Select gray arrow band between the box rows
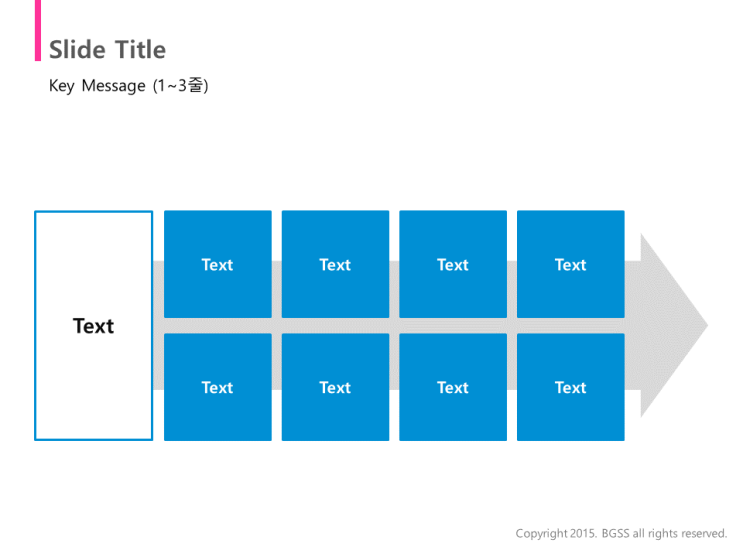The width and height of the screenshot is (743, 557). (x=394, y=326)
